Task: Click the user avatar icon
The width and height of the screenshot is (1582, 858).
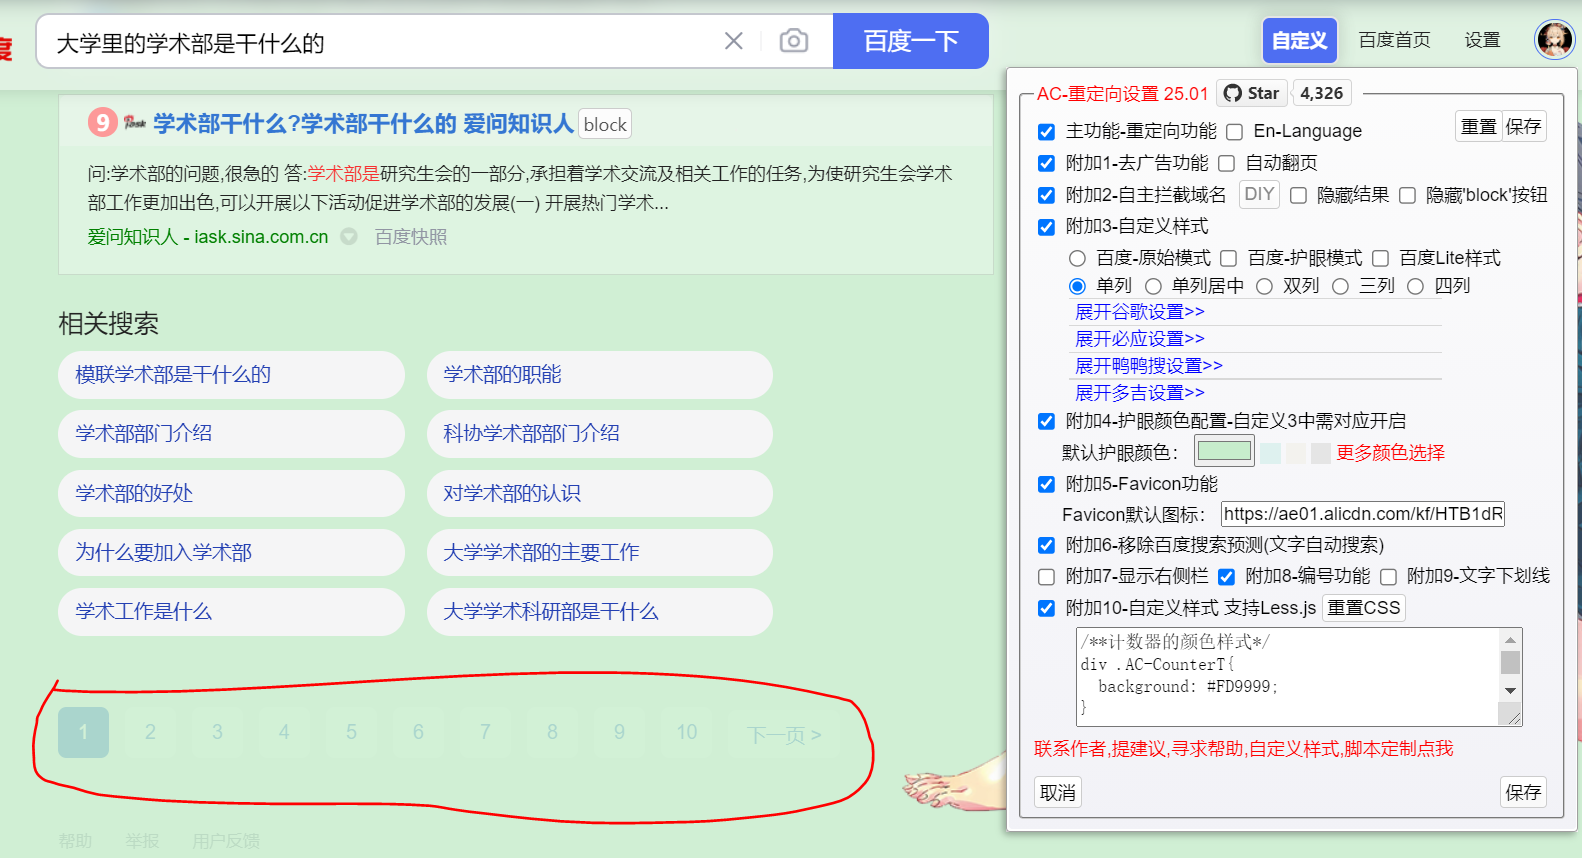Action: pyautogui.click(x=1555, y=40)
